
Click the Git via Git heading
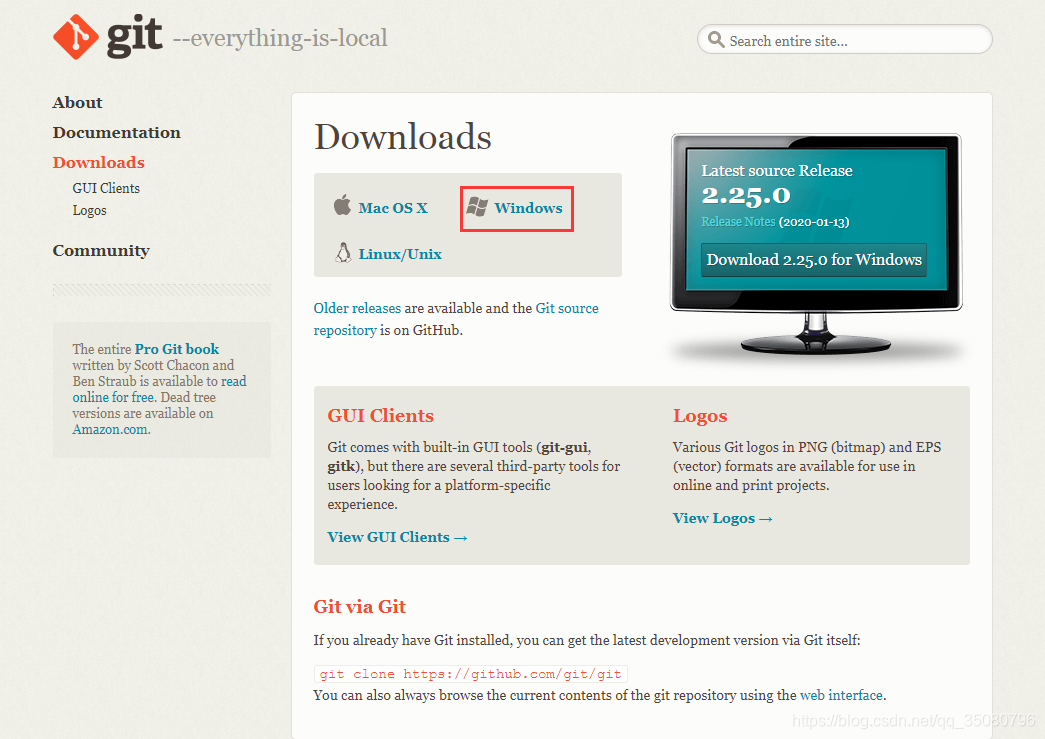point(359,606)
